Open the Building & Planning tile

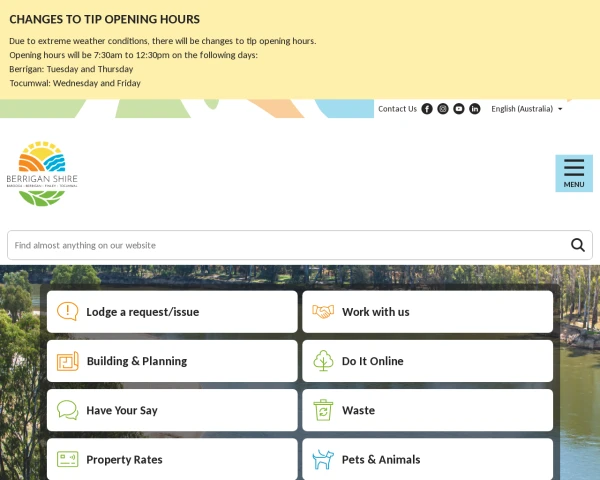(172, 361)
